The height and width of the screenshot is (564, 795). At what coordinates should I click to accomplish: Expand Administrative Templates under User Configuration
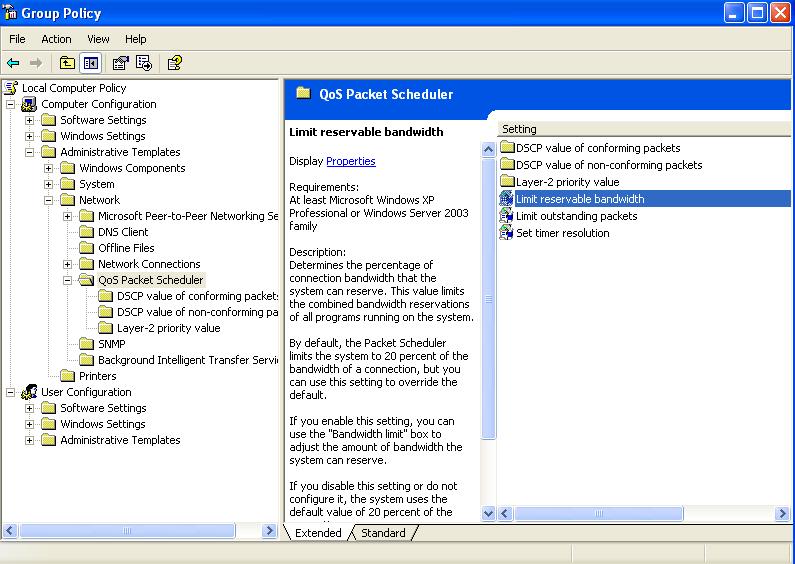29,440
